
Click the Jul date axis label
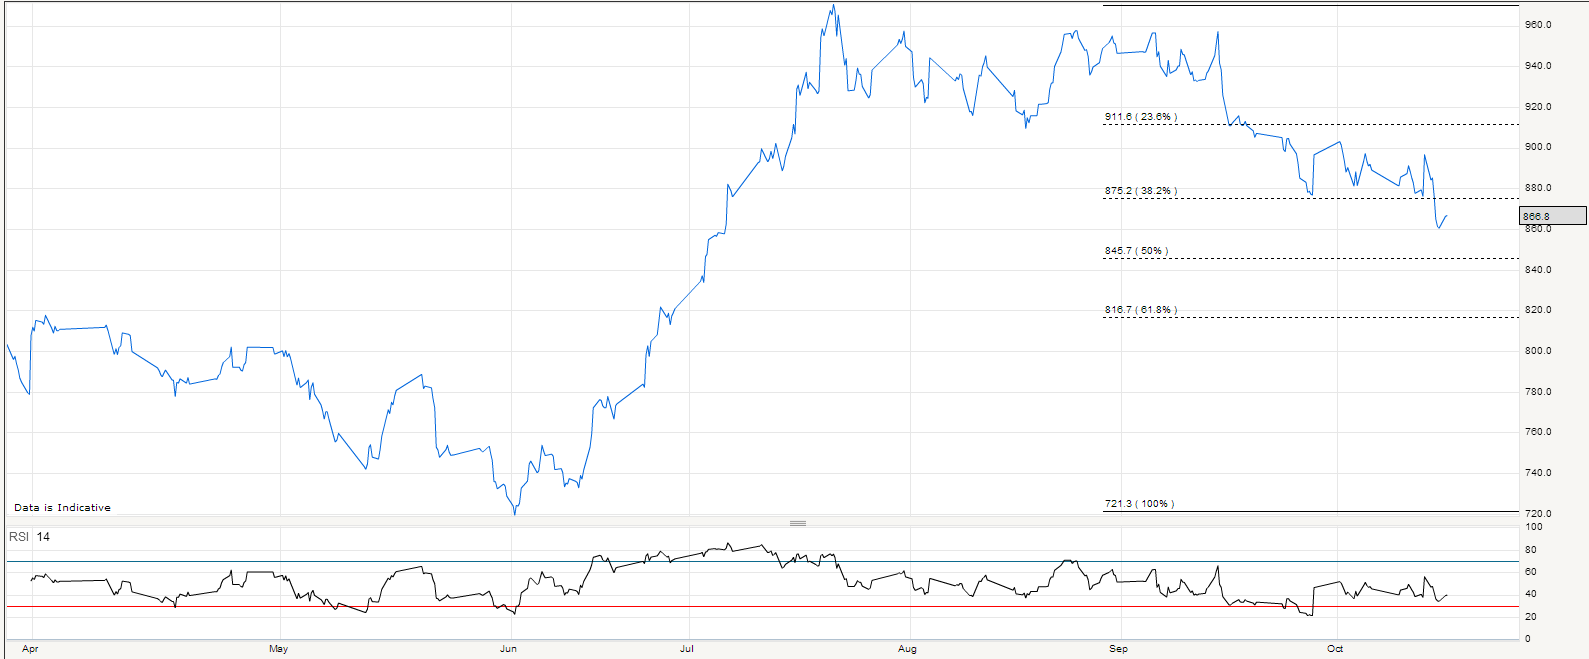tap(686, 649)
